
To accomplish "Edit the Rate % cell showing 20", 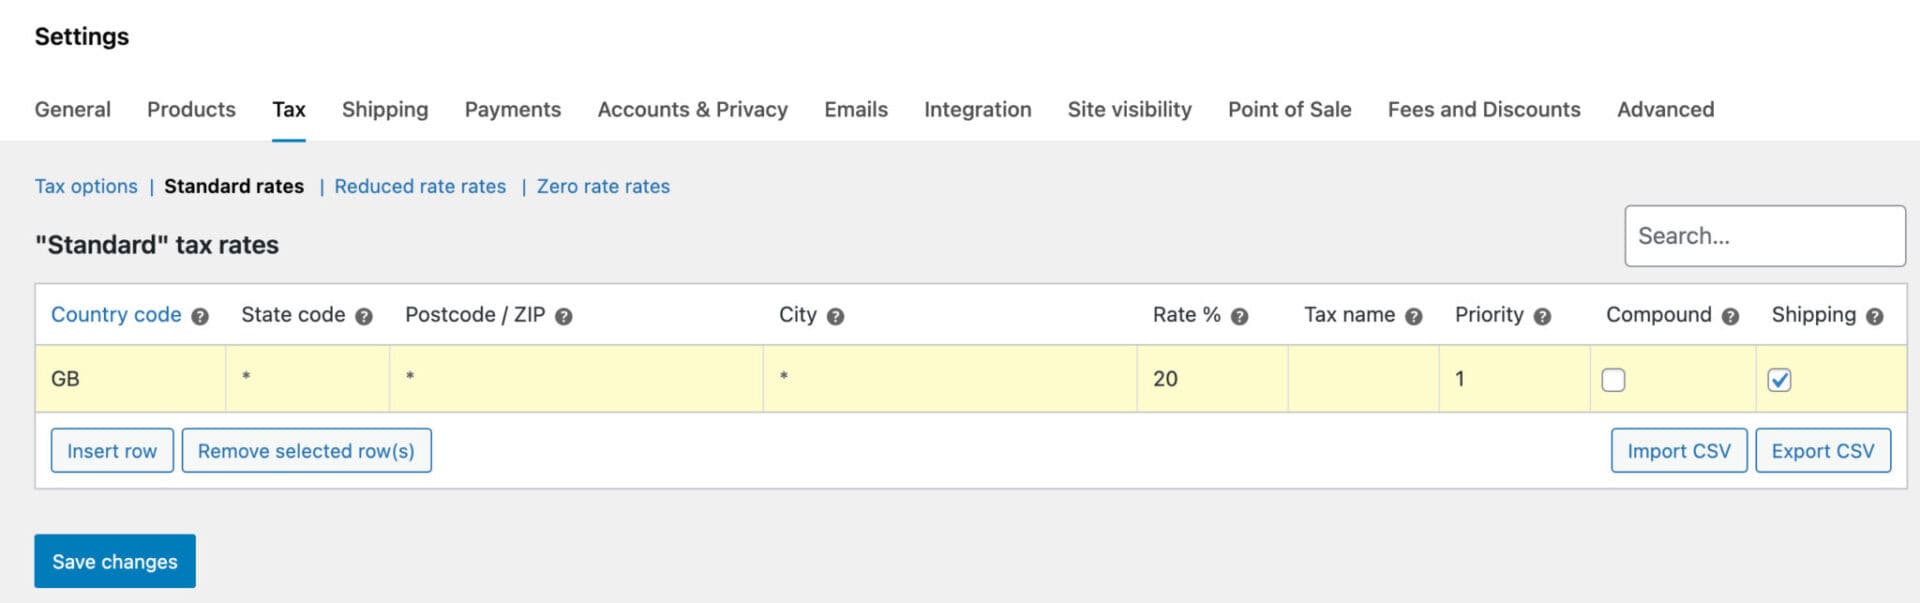I will [1213, 379].
